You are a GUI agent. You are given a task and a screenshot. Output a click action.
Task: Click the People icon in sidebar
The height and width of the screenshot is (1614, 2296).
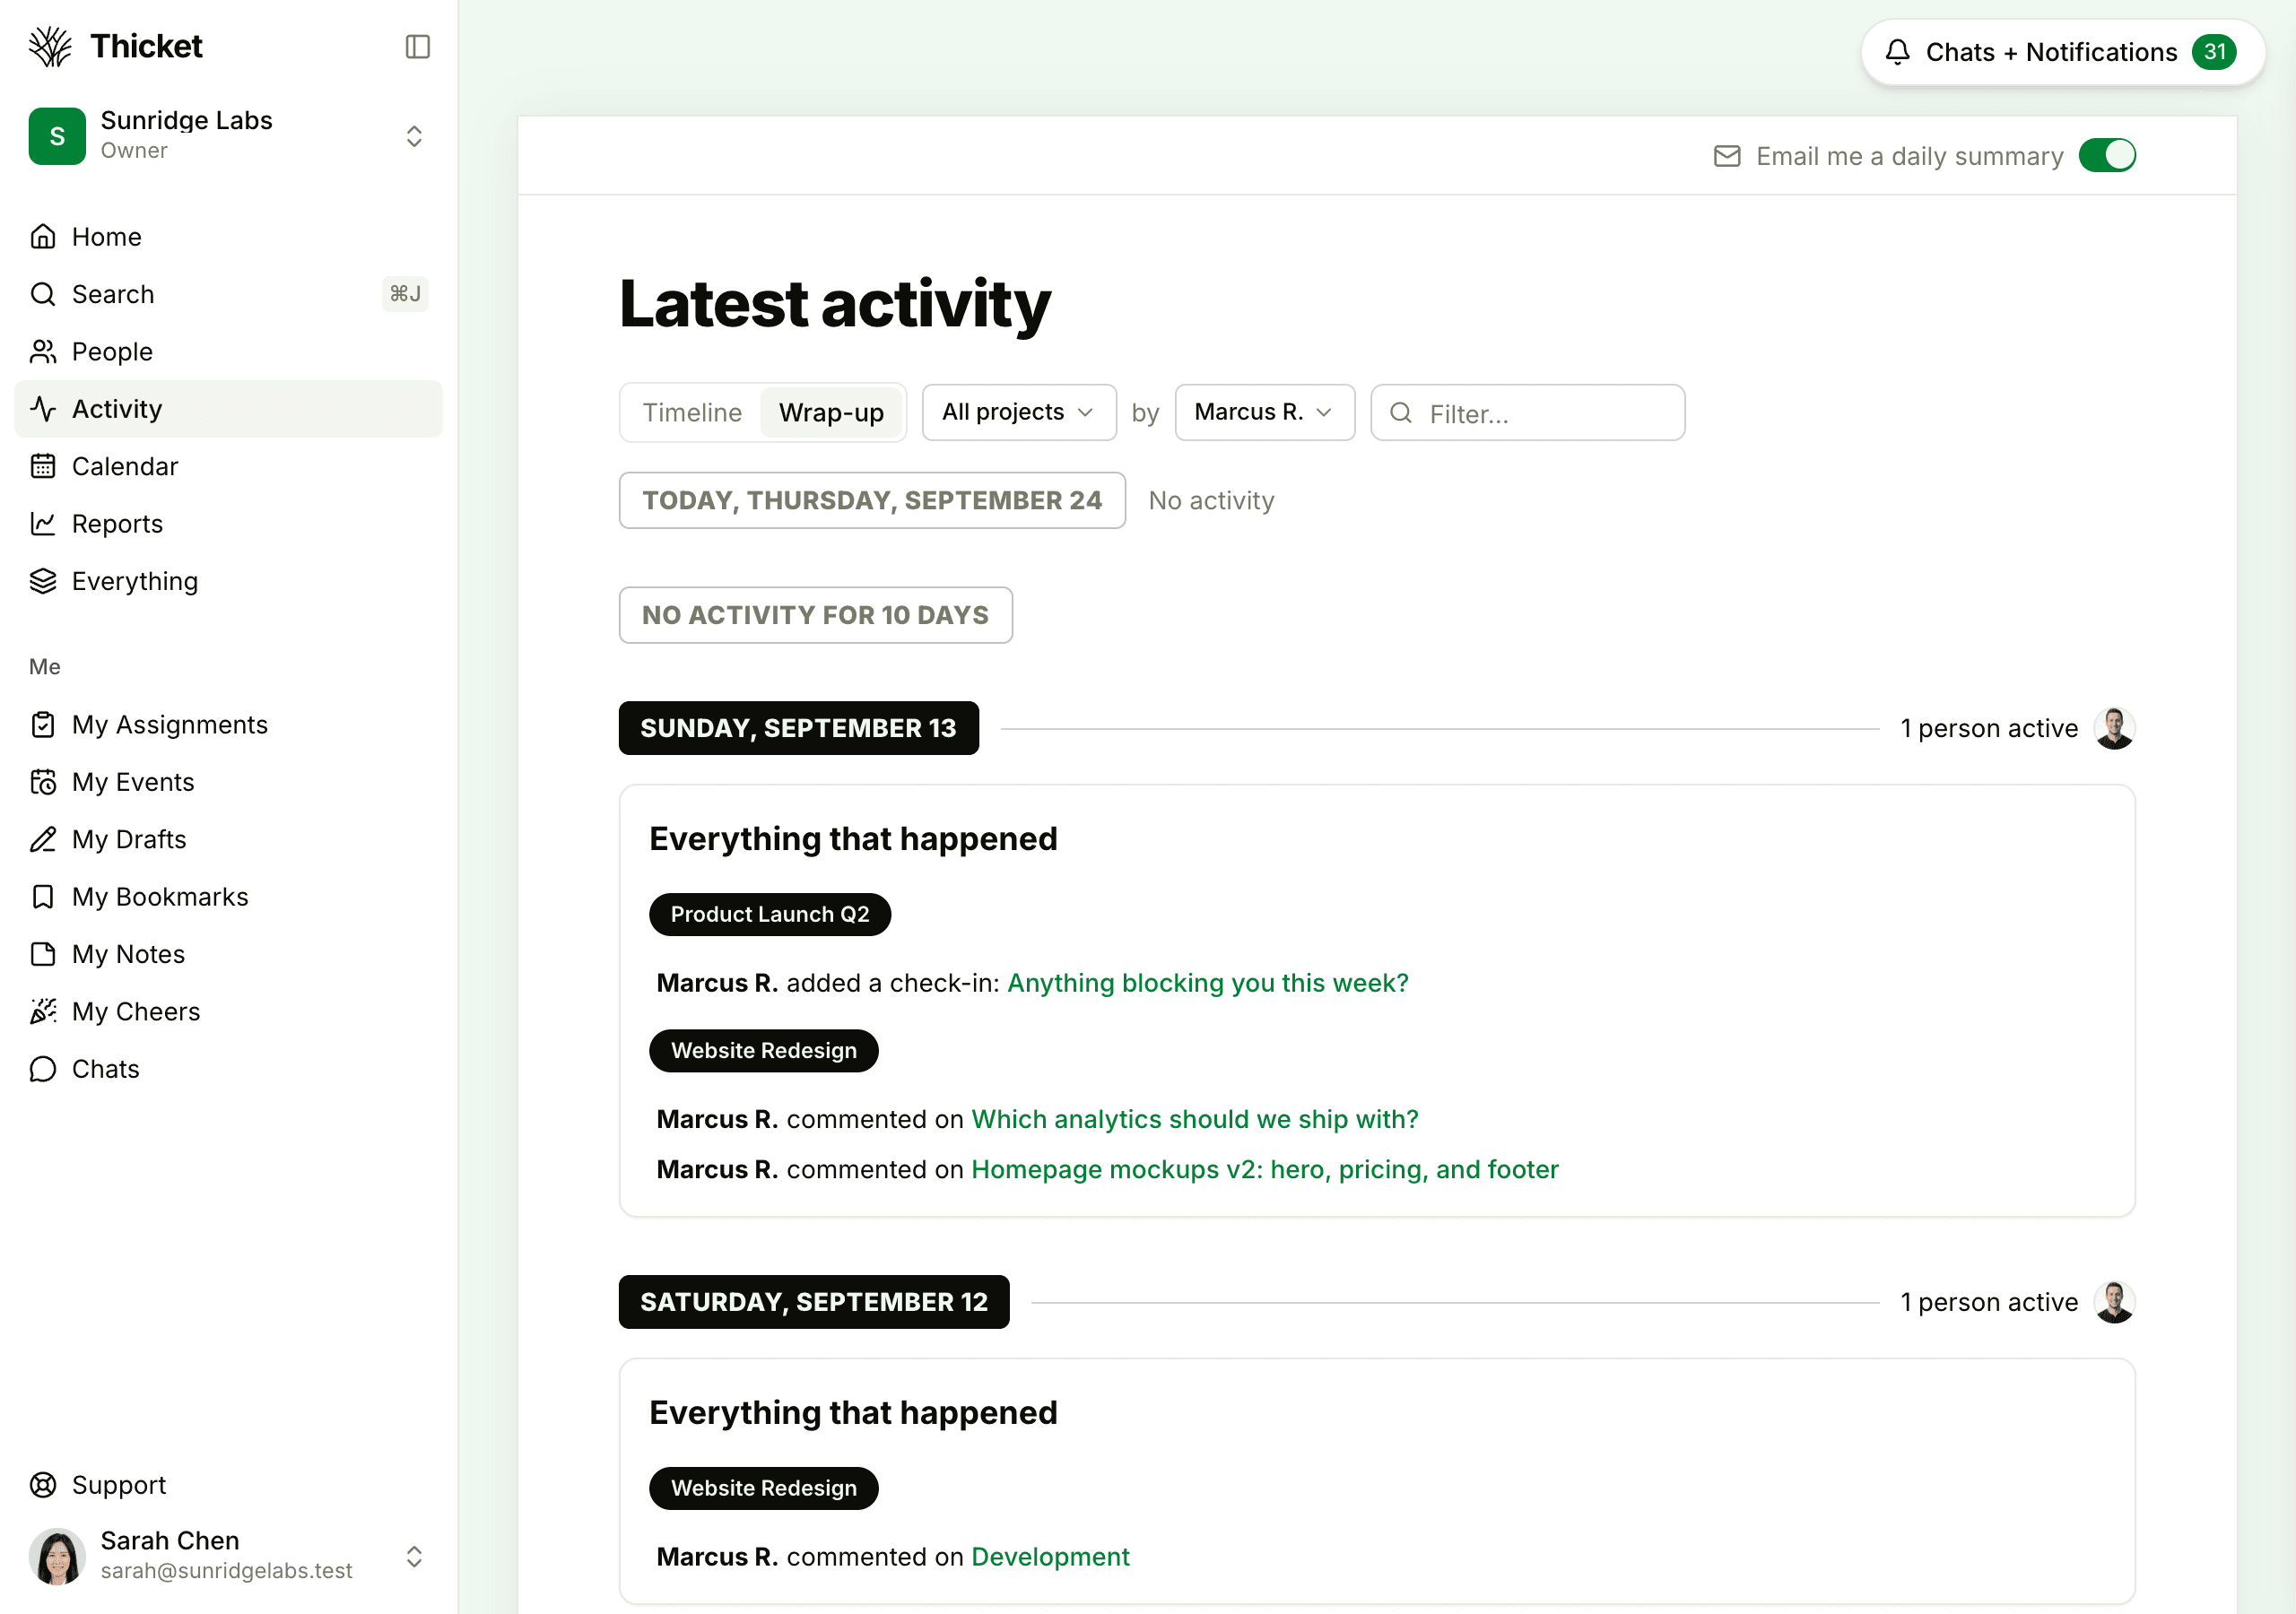[x=43, y=352]
